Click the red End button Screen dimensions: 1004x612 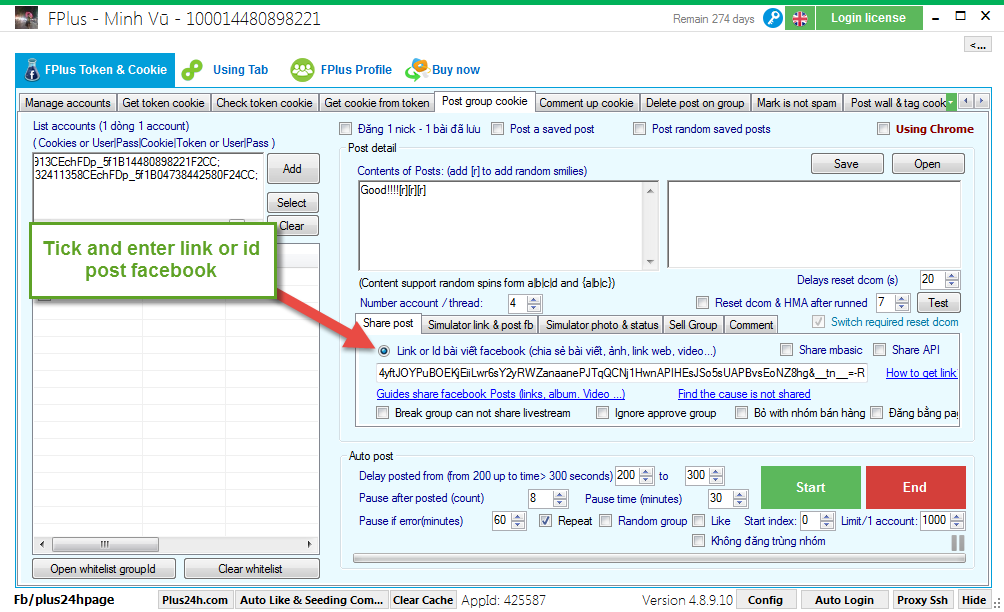coord(915,487)
